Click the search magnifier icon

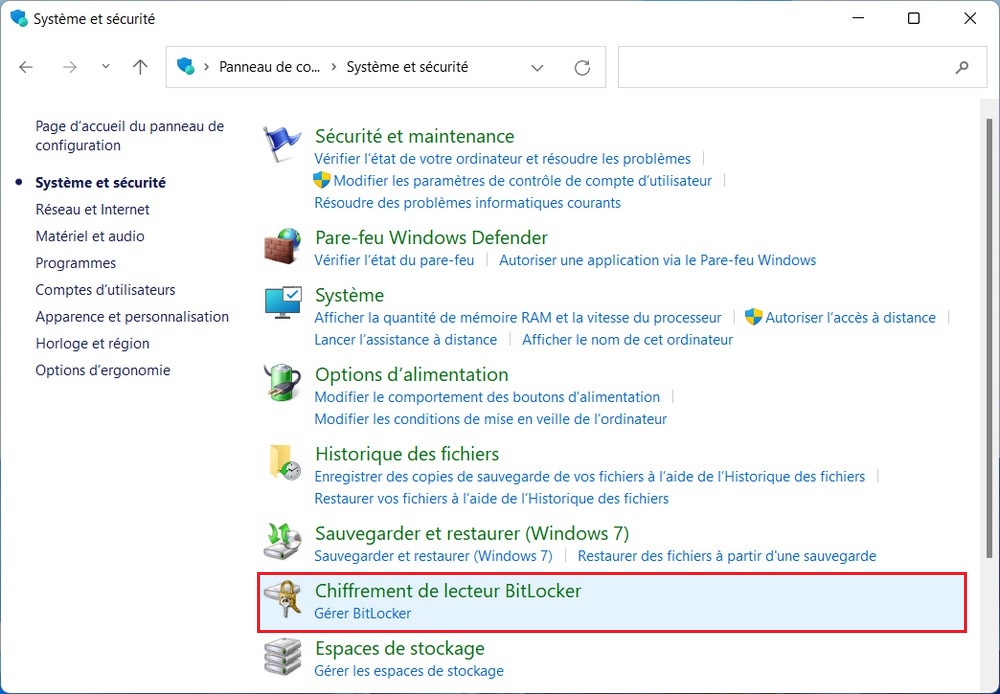(962, 67)
